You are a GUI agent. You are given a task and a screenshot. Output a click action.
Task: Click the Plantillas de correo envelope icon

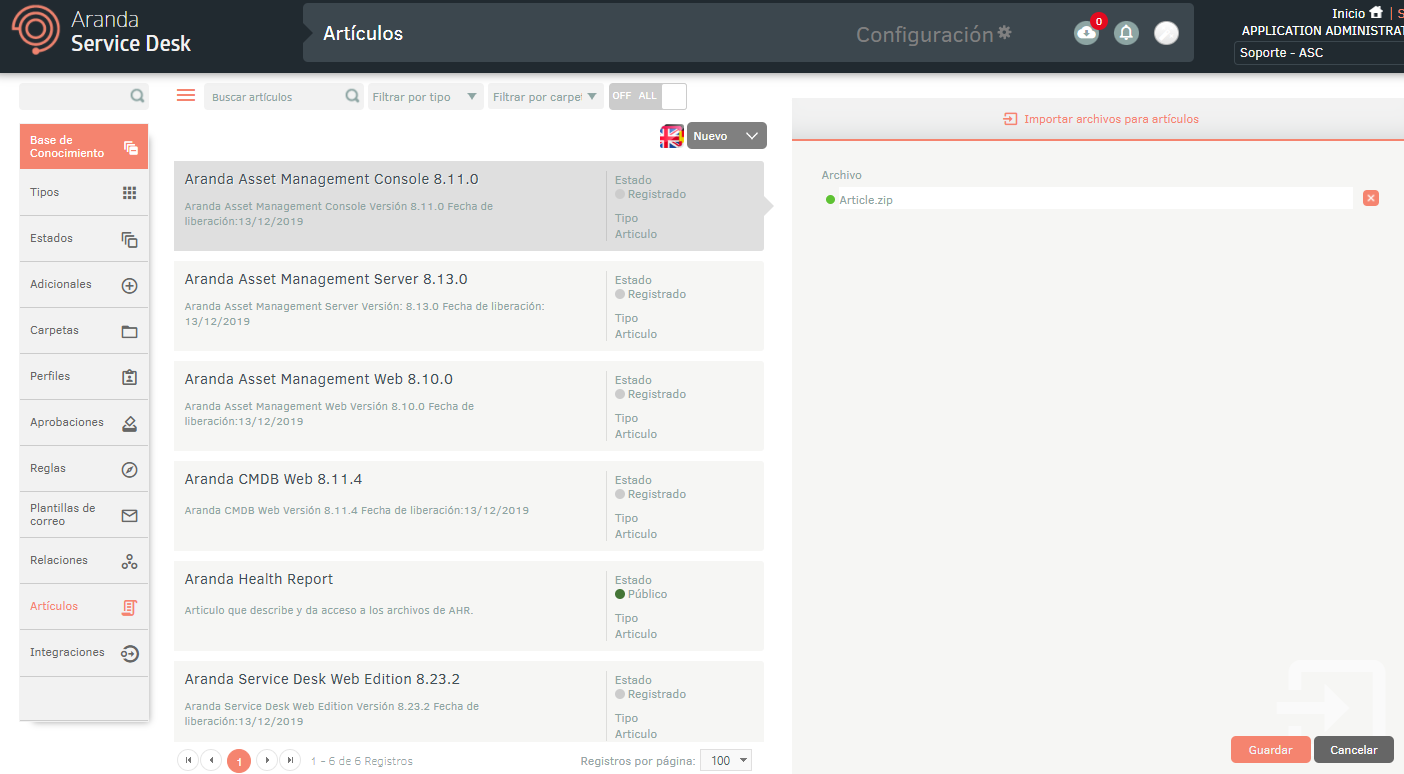coord(129,516)
